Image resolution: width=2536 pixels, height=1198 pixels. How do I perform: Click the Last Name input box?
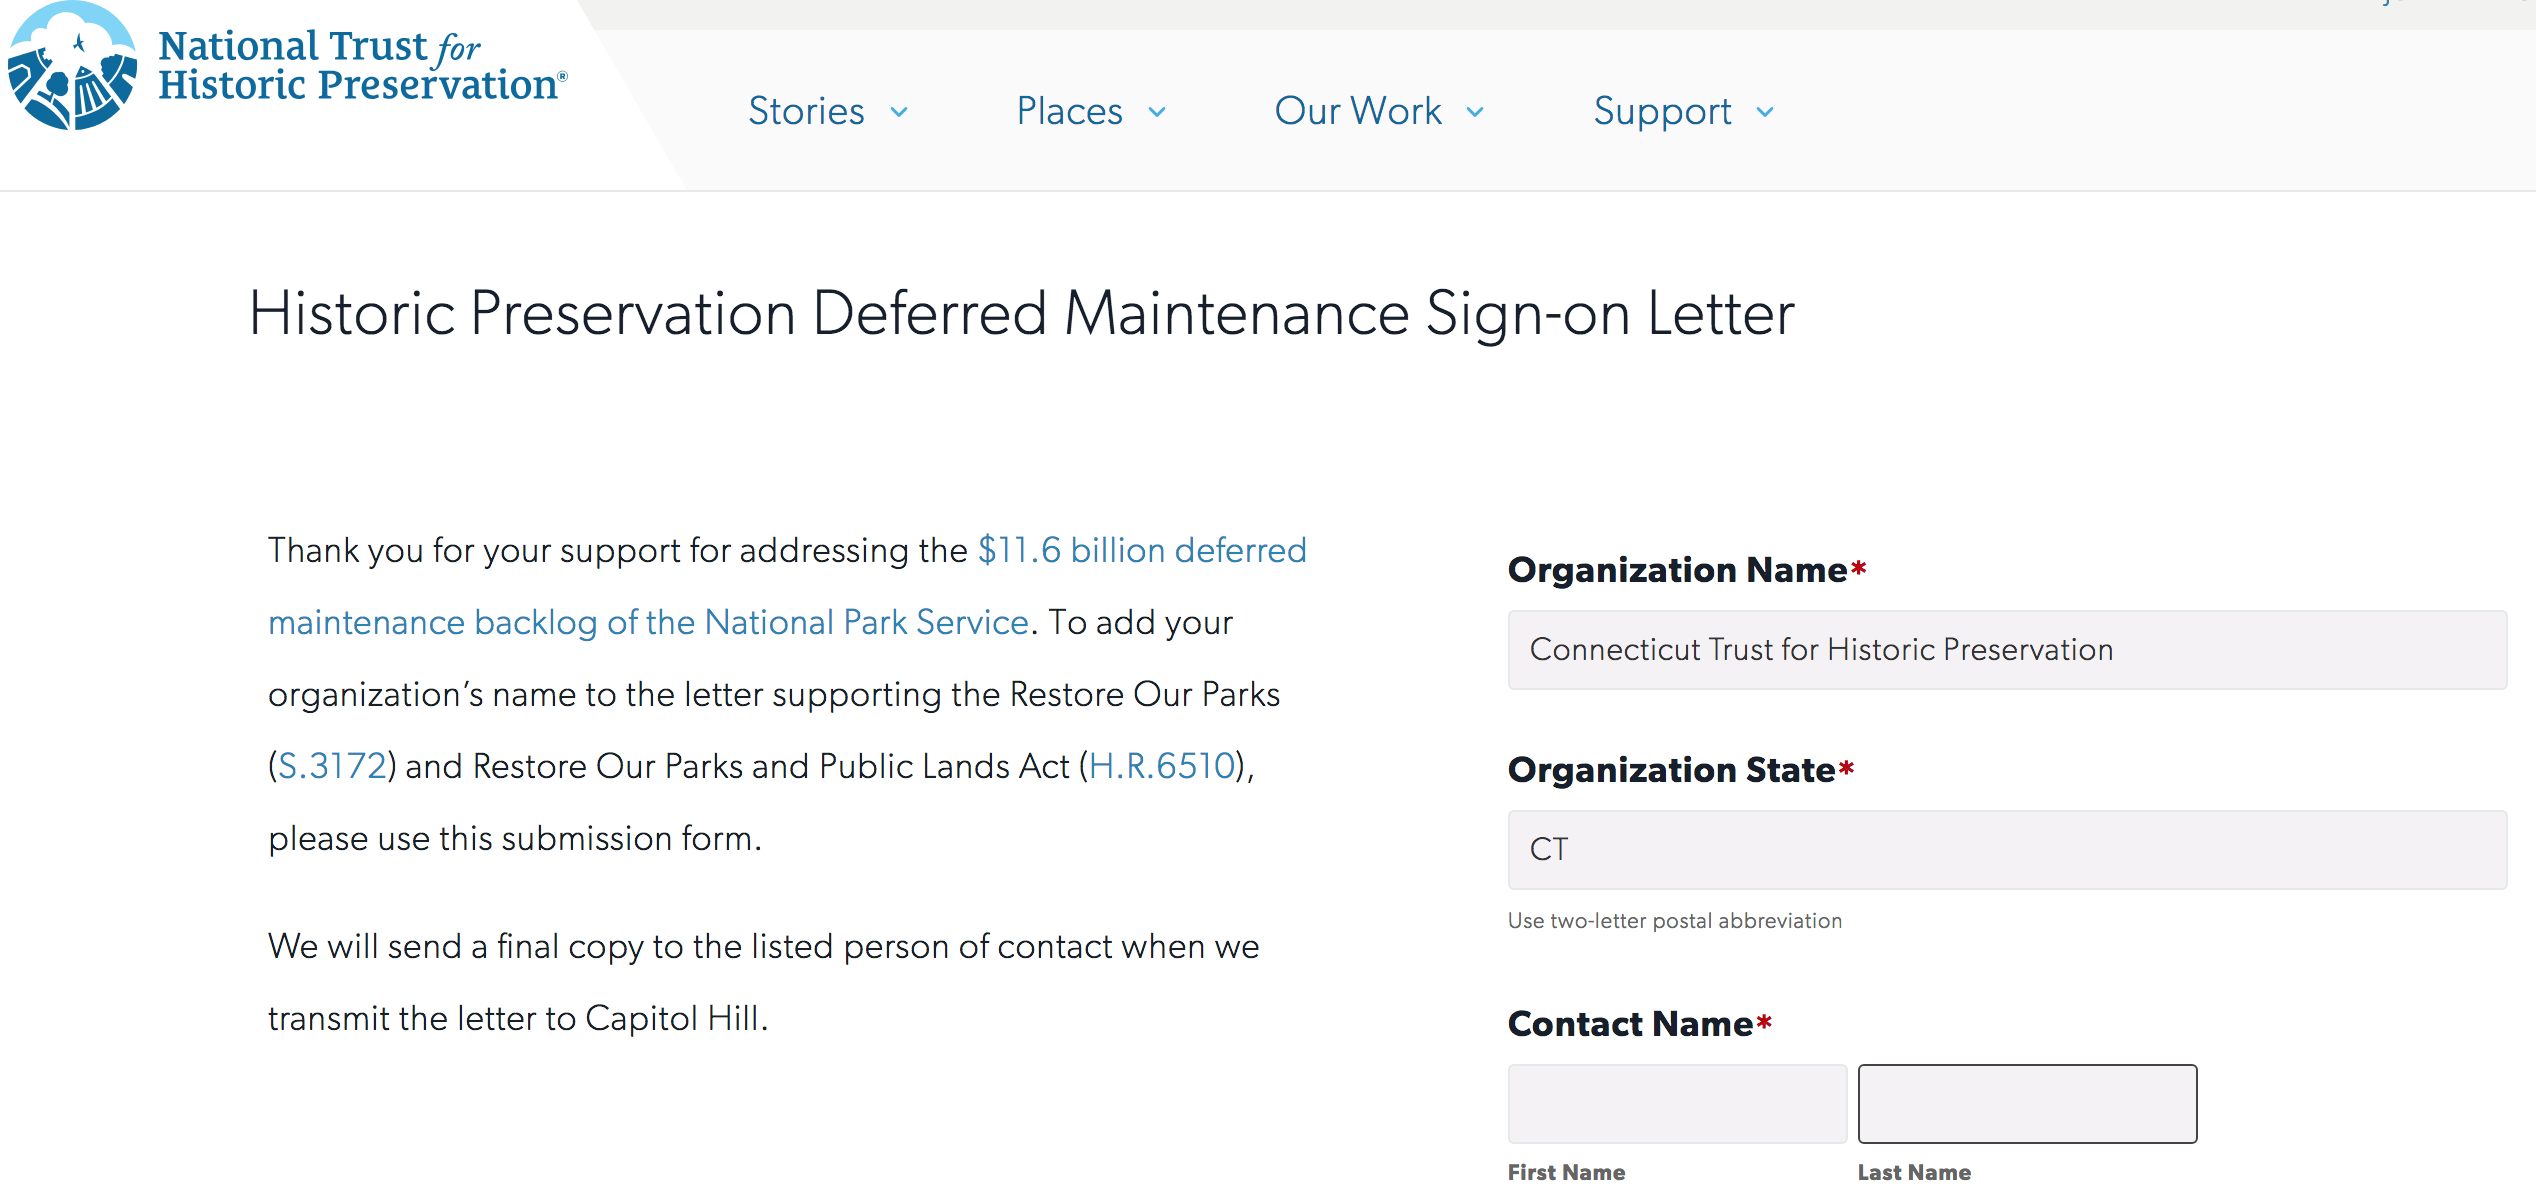click(x=2027, y=1104)
